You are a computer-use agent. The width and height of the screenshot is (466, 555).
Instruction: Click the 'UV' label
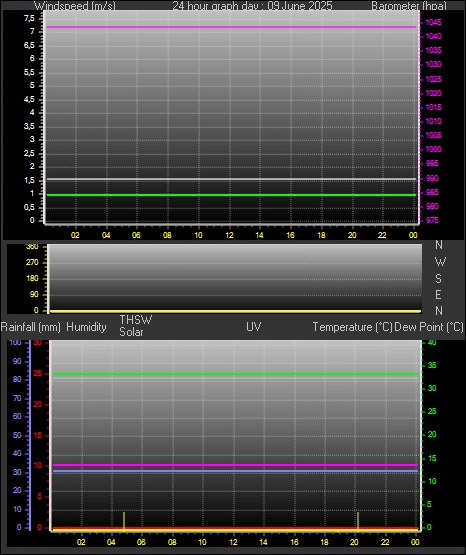254,327
